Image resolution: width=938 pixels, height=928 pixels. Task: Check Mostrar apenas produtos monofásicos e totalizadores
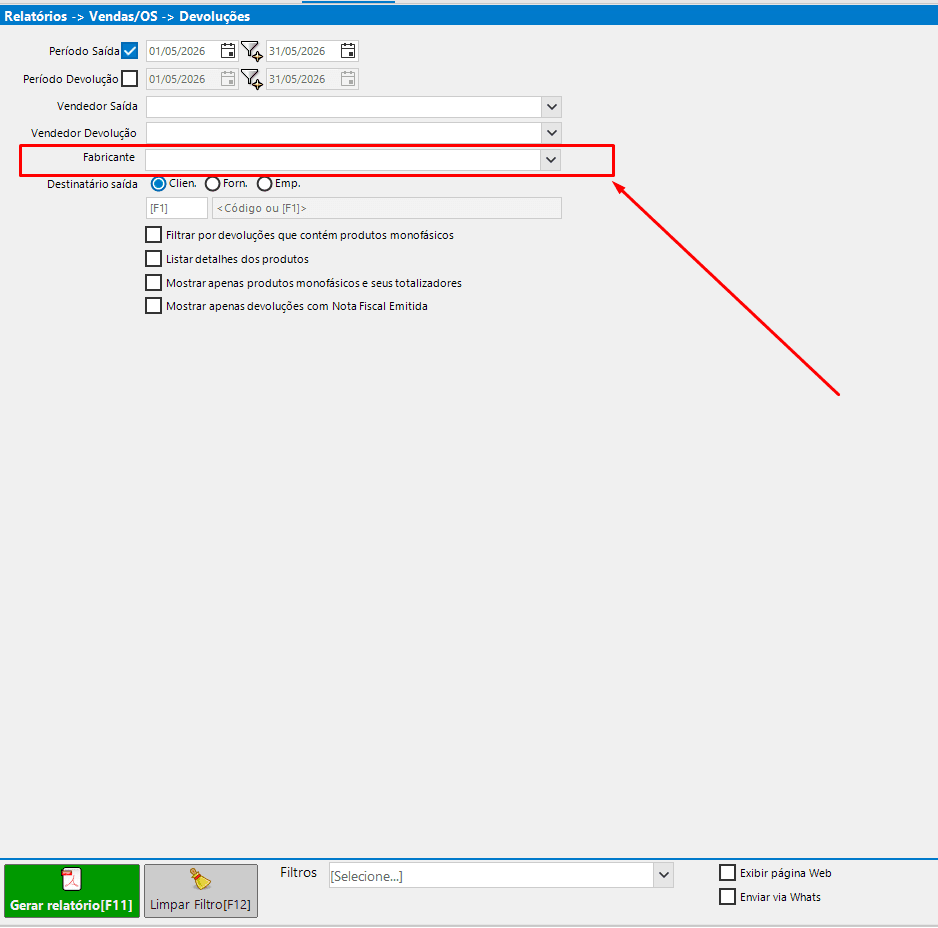[154, 282]
